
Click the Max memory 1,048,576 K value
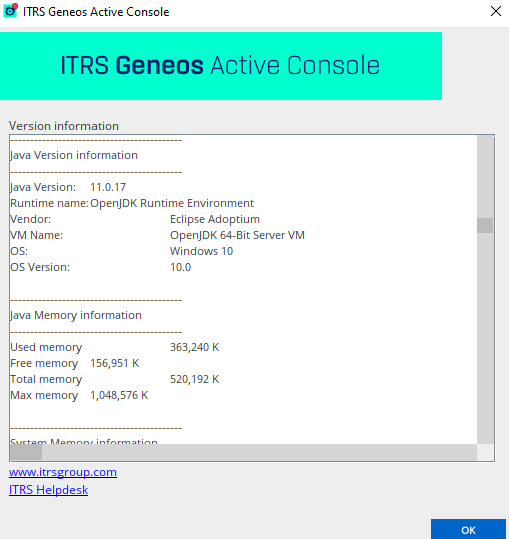point(119,395)
